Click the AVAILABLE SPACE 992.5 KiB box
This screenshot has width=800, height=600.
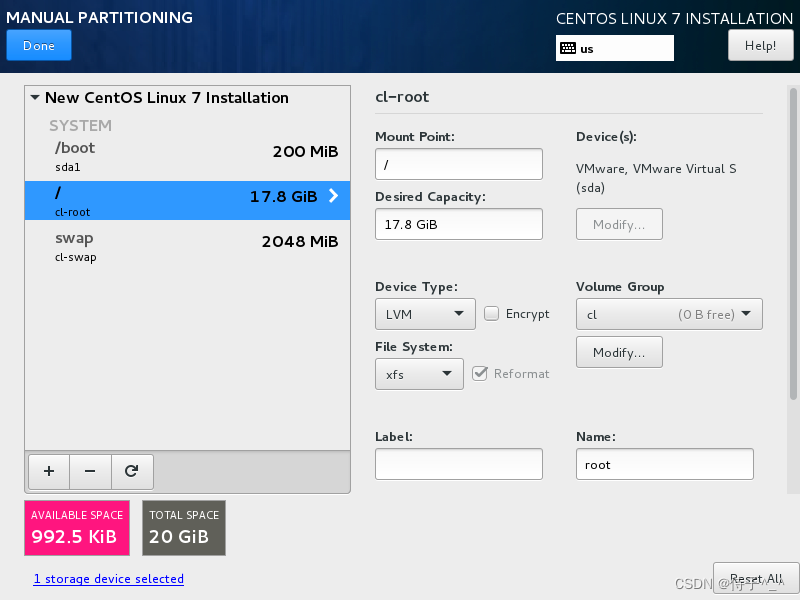tap(77, 528)
